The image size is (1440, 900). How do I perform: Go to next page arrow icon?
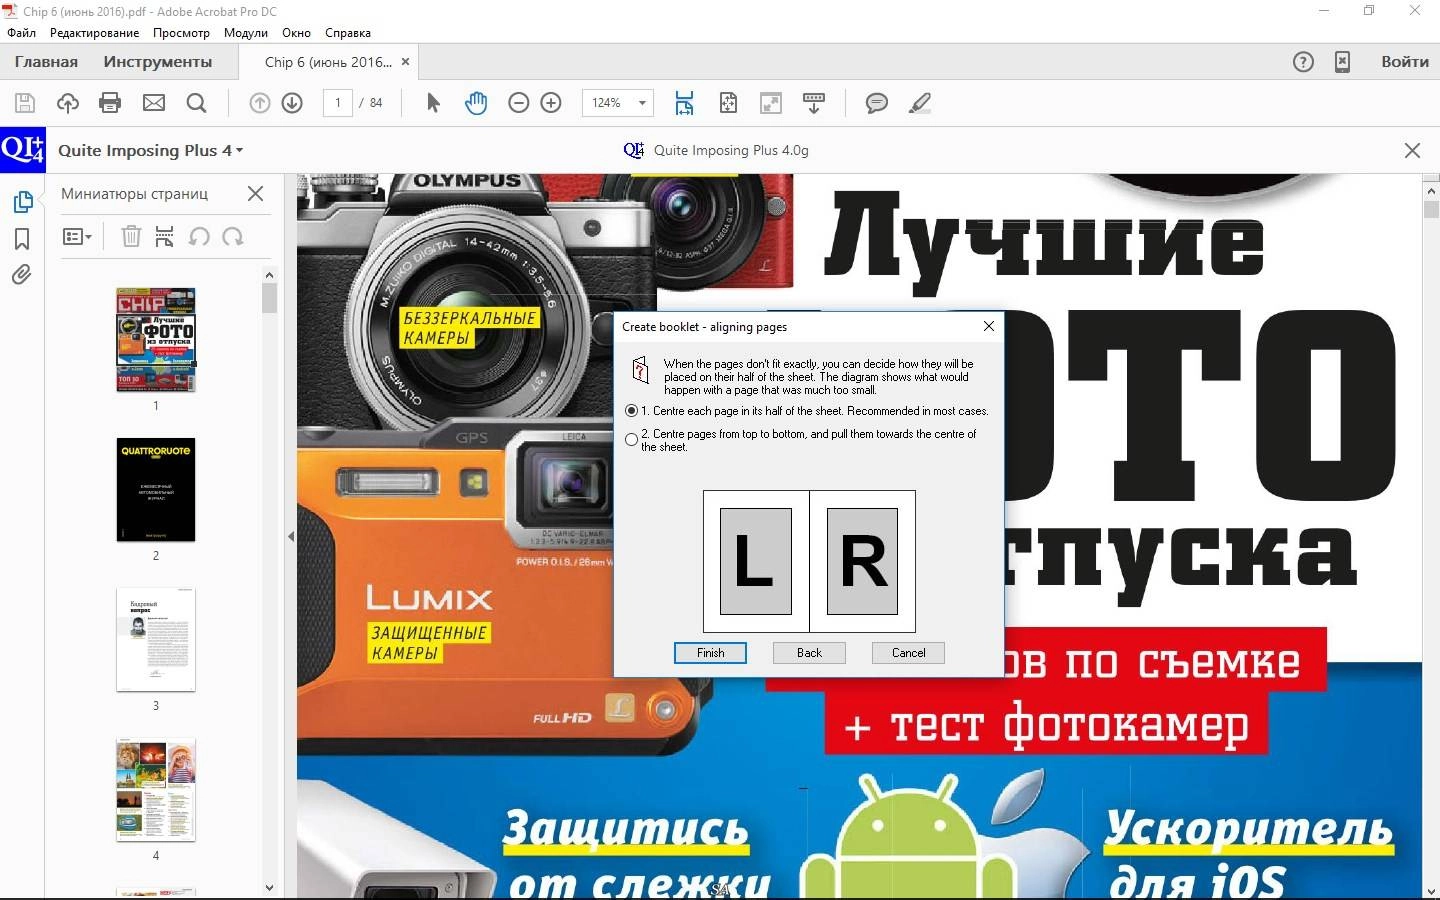coord(292,103)
